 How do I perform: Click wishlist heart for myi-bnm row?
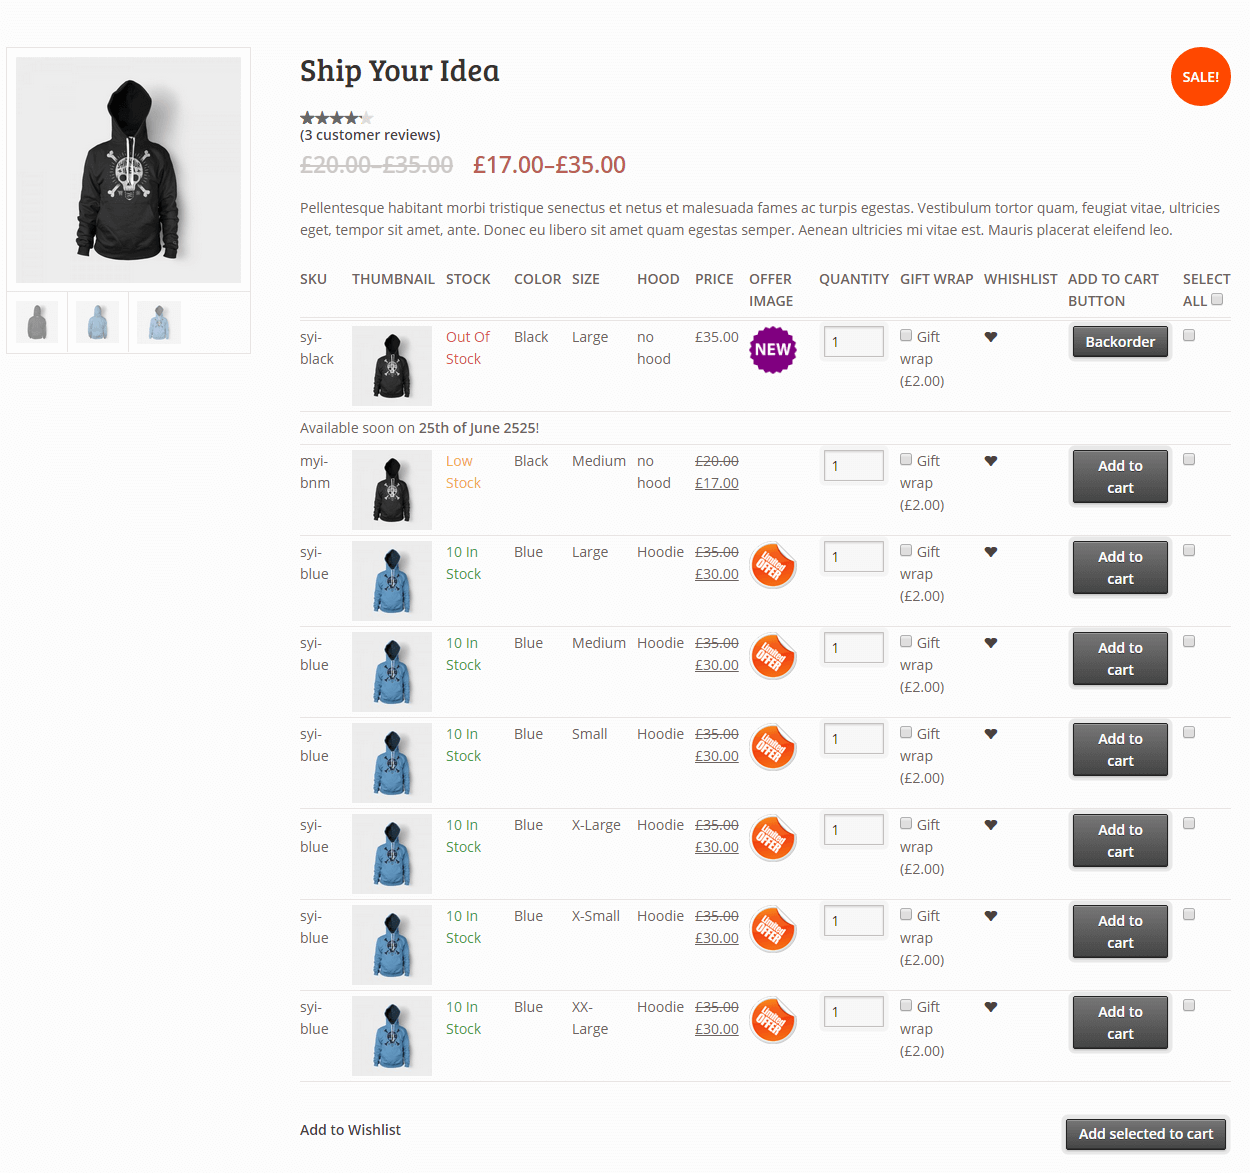pyautogui.click(x=991, y=461)
